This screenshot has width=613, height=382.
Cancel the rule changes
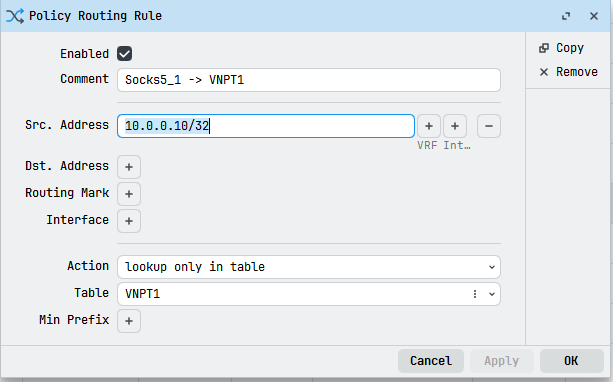click(431, 360)
